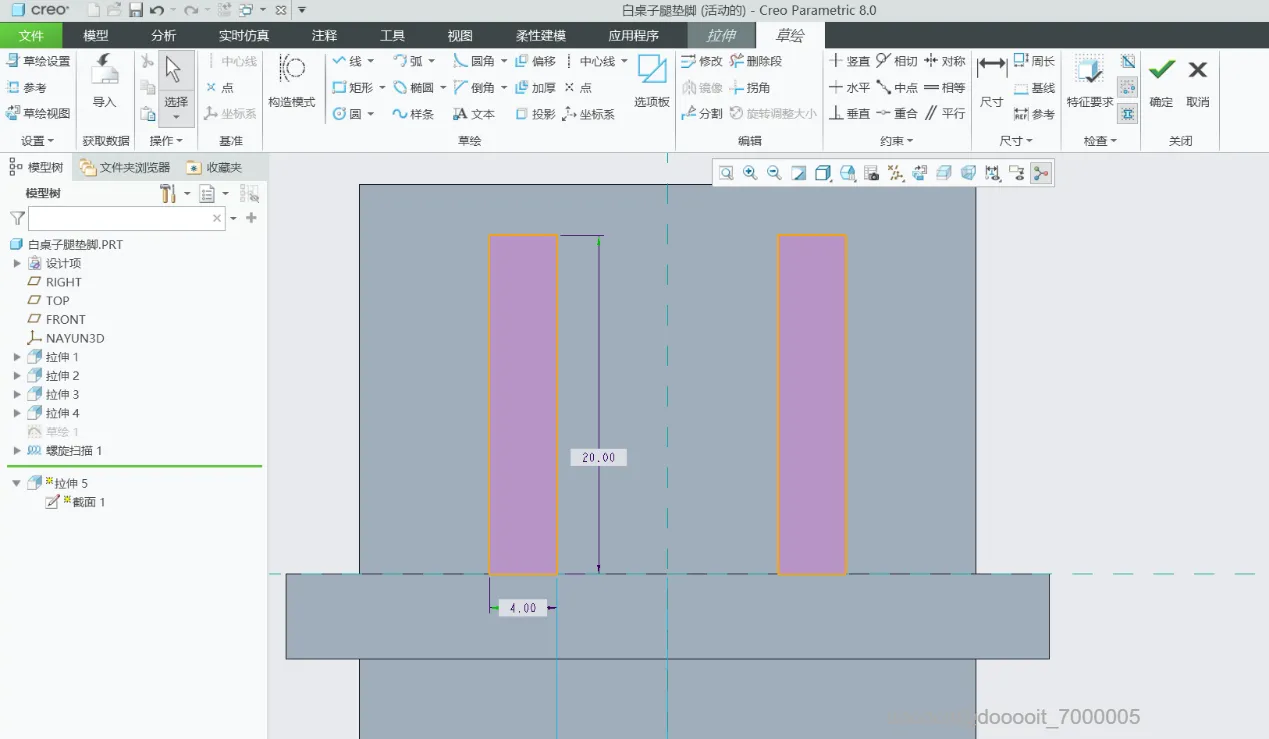Open the 线 line dropdown arrow

point(371,61)
